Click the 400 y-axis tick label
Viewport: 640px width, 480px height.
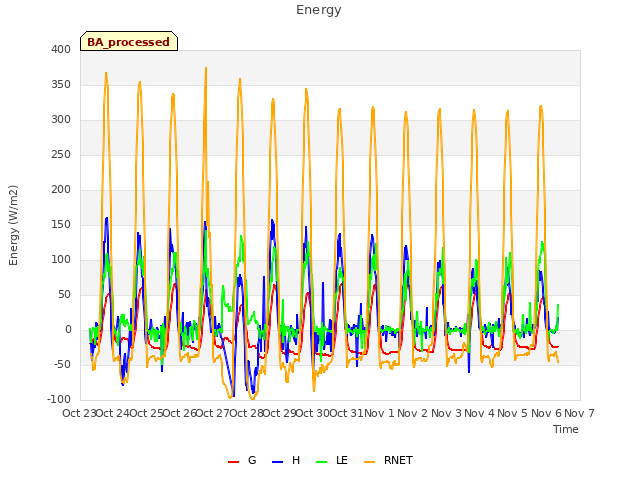click(61, 49)
